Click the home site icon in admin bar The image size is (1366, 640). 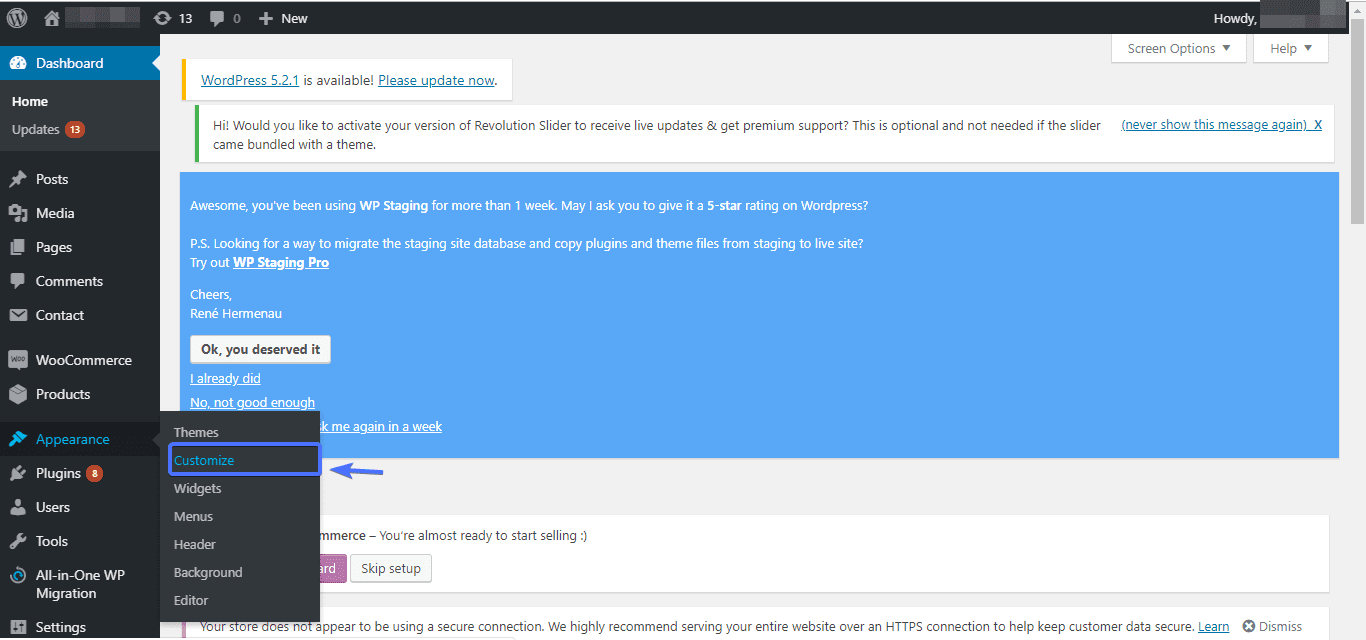click(x=53, y=18)
